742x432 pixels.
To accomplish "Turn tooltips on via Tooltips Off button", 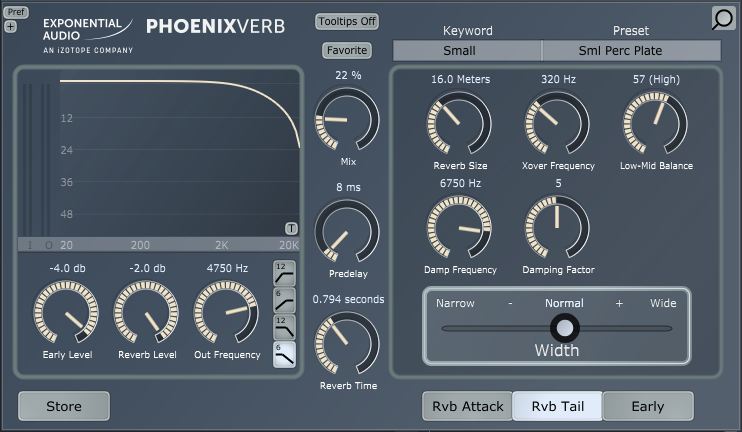I will point(347,21).
